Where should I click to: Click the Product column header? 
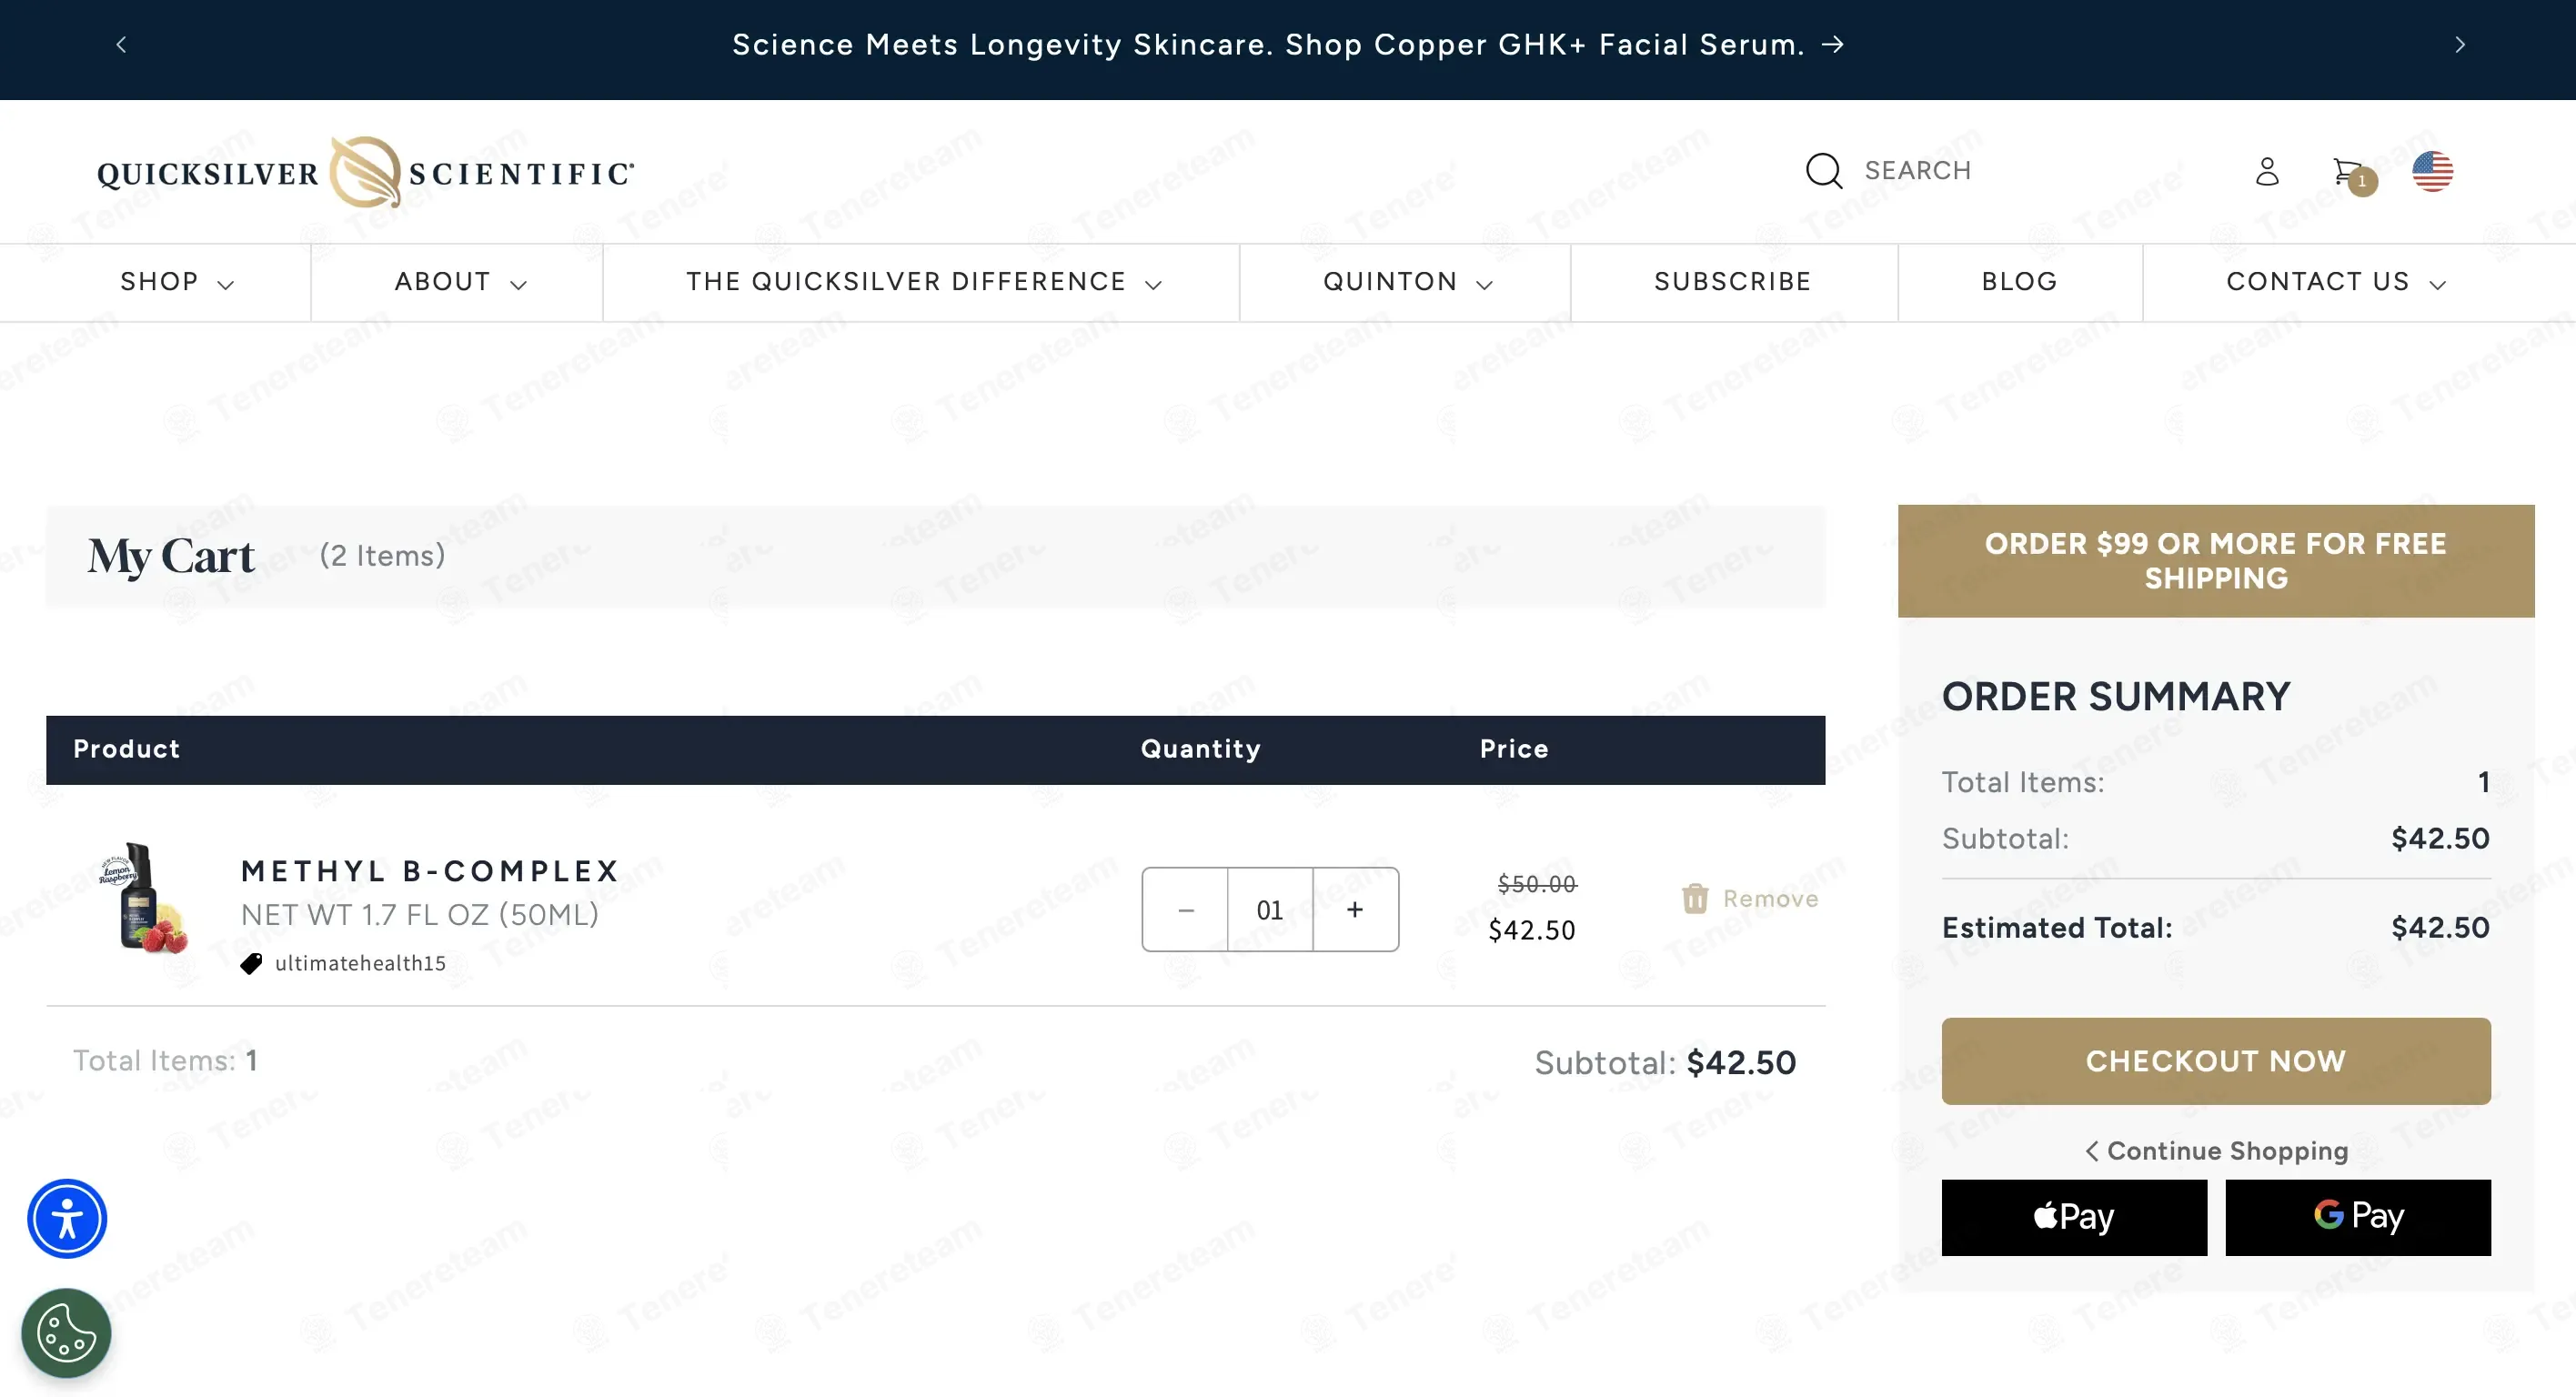coord(126,749)
